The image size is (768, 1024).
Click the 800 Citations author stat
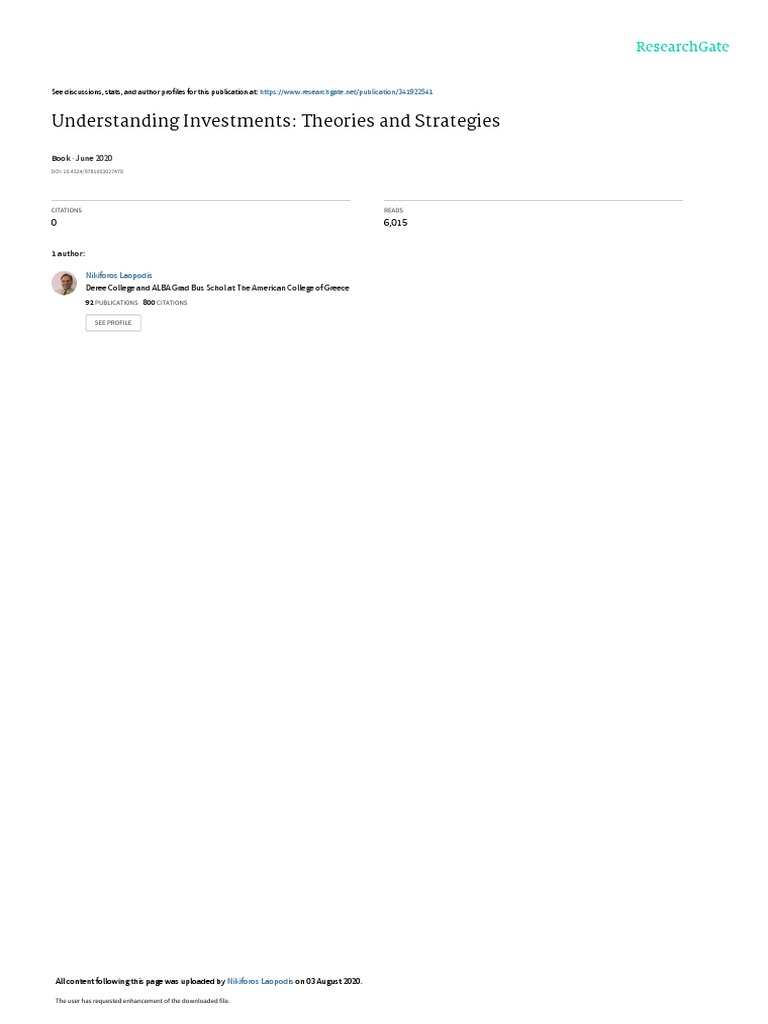[165, 303]
